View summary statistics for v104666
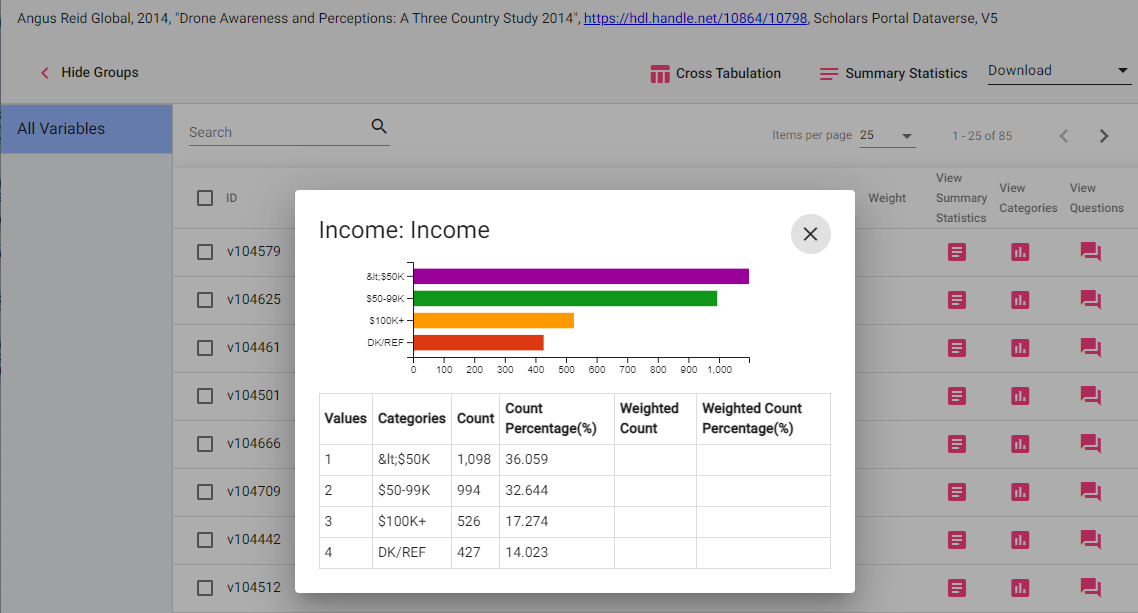The image size is (1138, 613). (x=956, y=444)
